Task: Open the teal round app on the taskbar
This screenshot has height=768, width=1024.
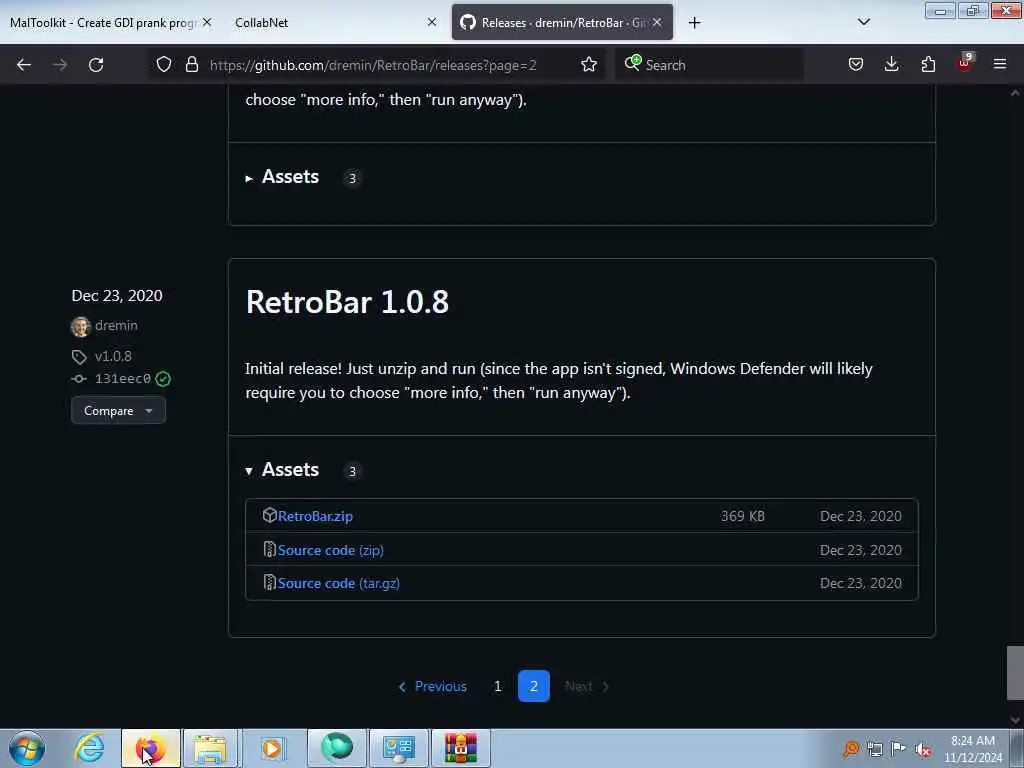Action: click(337, 748)
